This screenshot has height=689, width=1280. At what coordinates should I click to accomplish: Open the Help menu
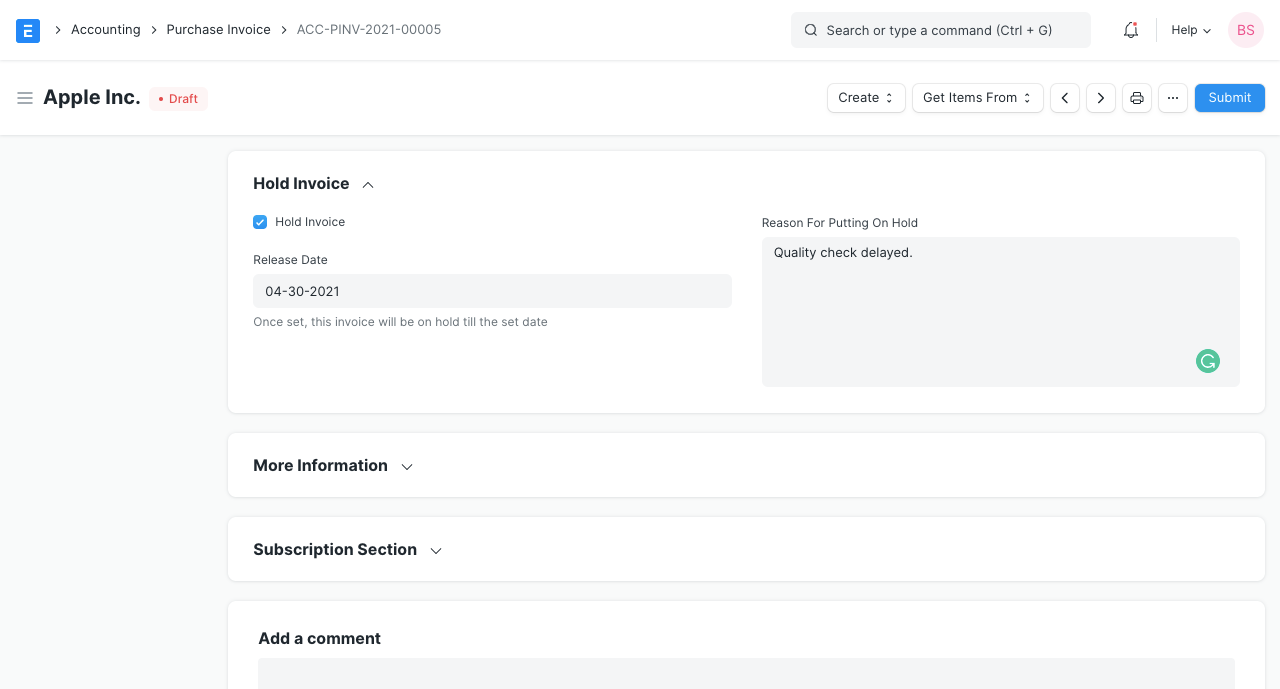1191,30
